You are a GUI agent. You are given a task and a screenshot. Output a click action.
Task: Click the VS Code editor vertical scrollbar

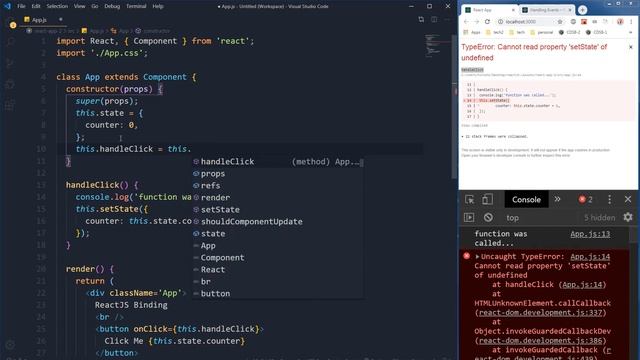pyautogui.click(x=454, y=107)
